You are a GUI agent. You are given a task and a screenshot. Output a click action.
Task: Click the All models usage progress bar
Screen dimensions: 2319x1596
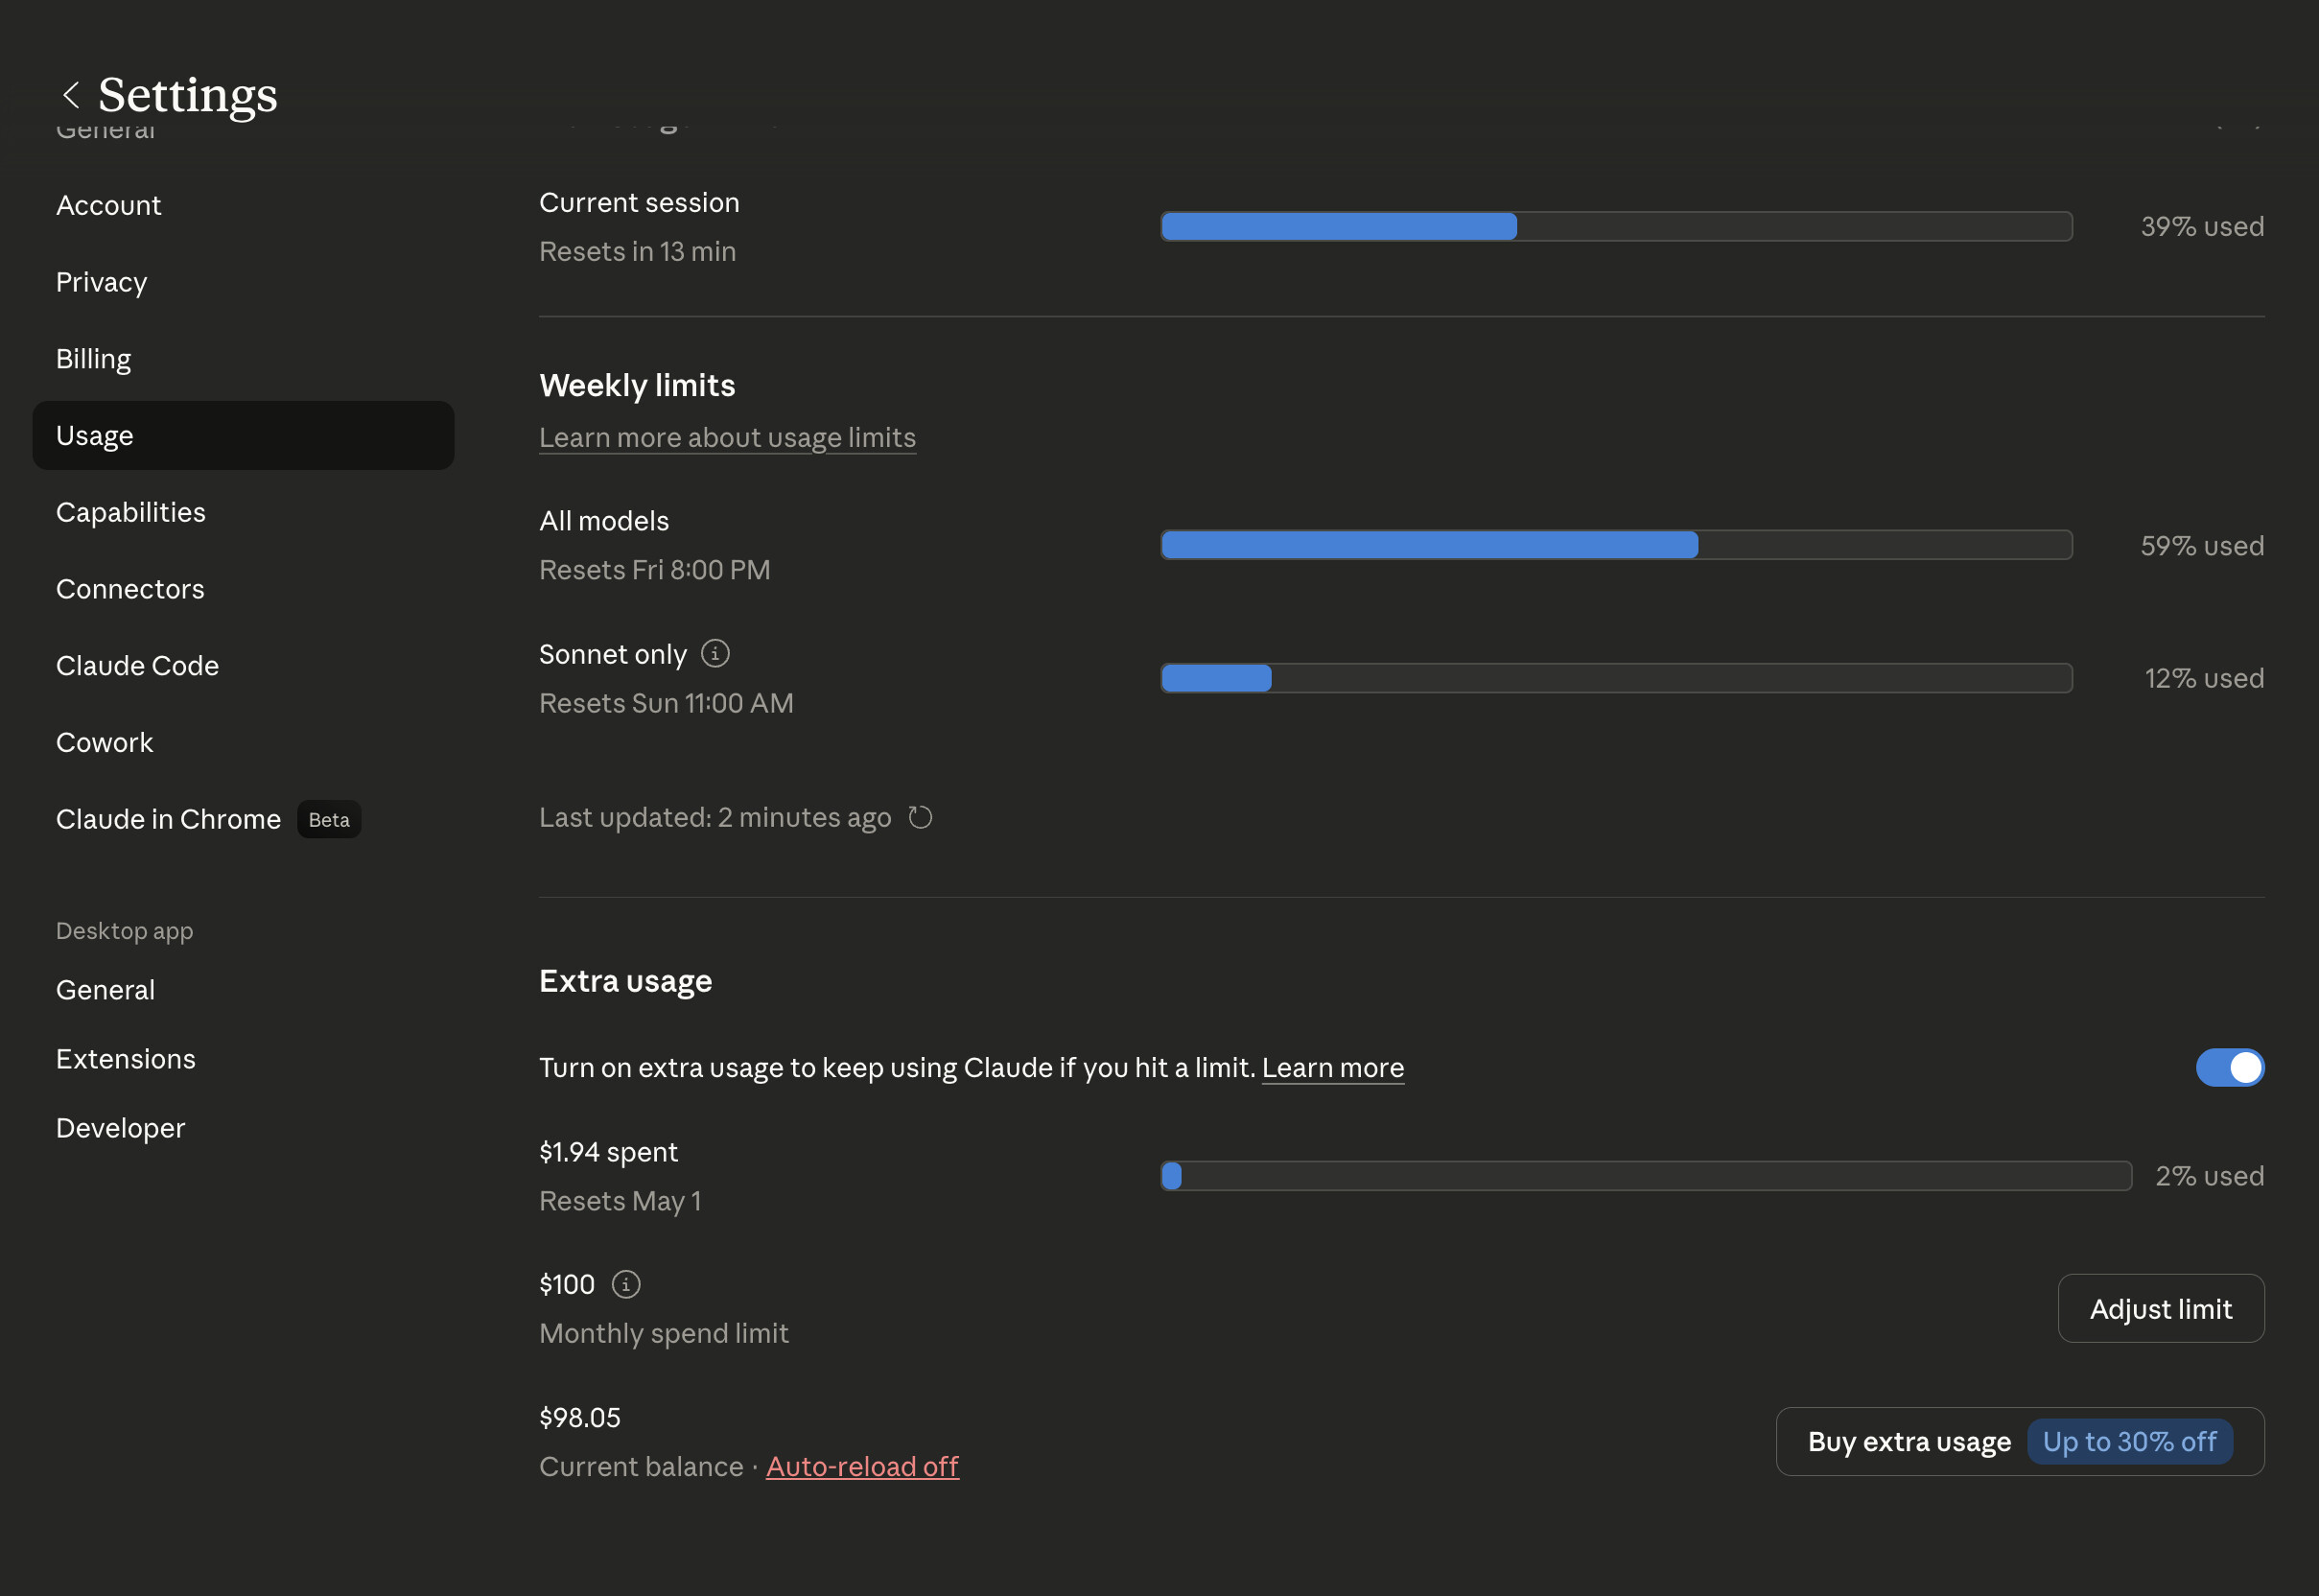tap(1616, 545)
